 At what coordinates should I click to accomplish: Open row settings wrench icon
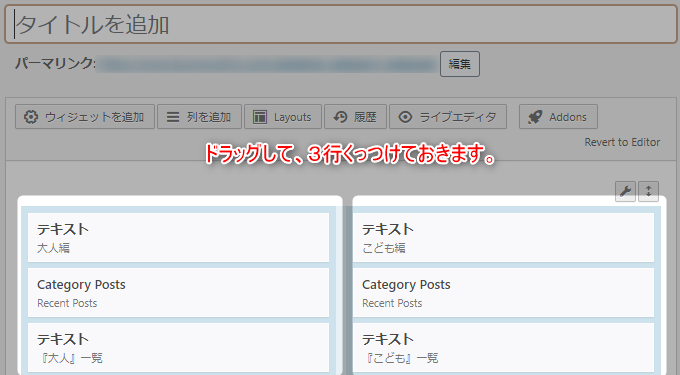pos(625,191)
